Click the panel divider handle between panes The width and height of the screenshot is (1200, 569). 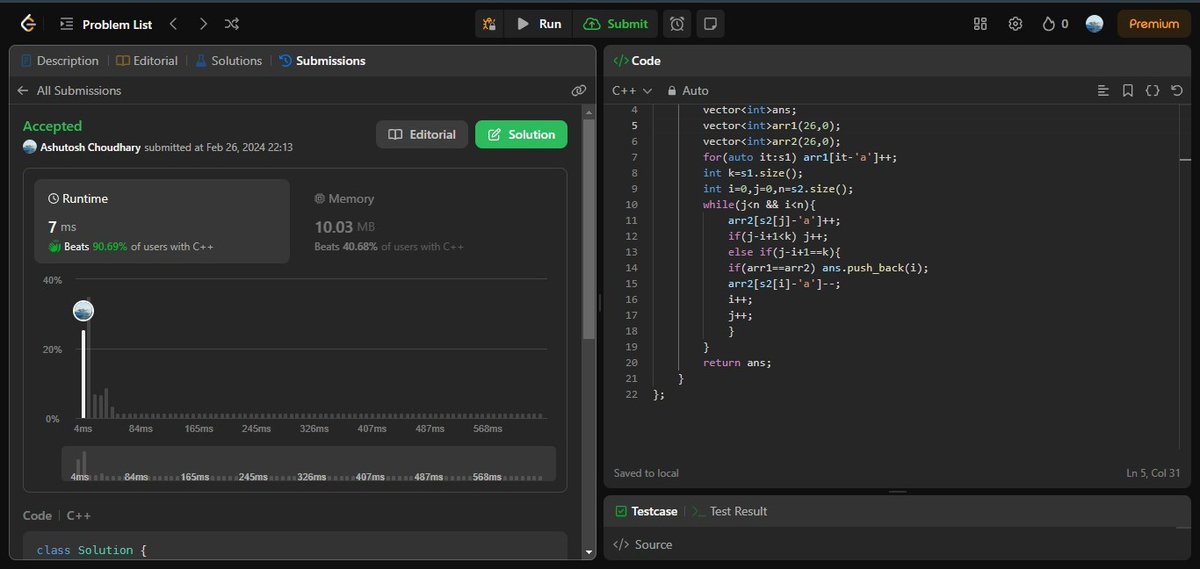[x=599, y=300]
